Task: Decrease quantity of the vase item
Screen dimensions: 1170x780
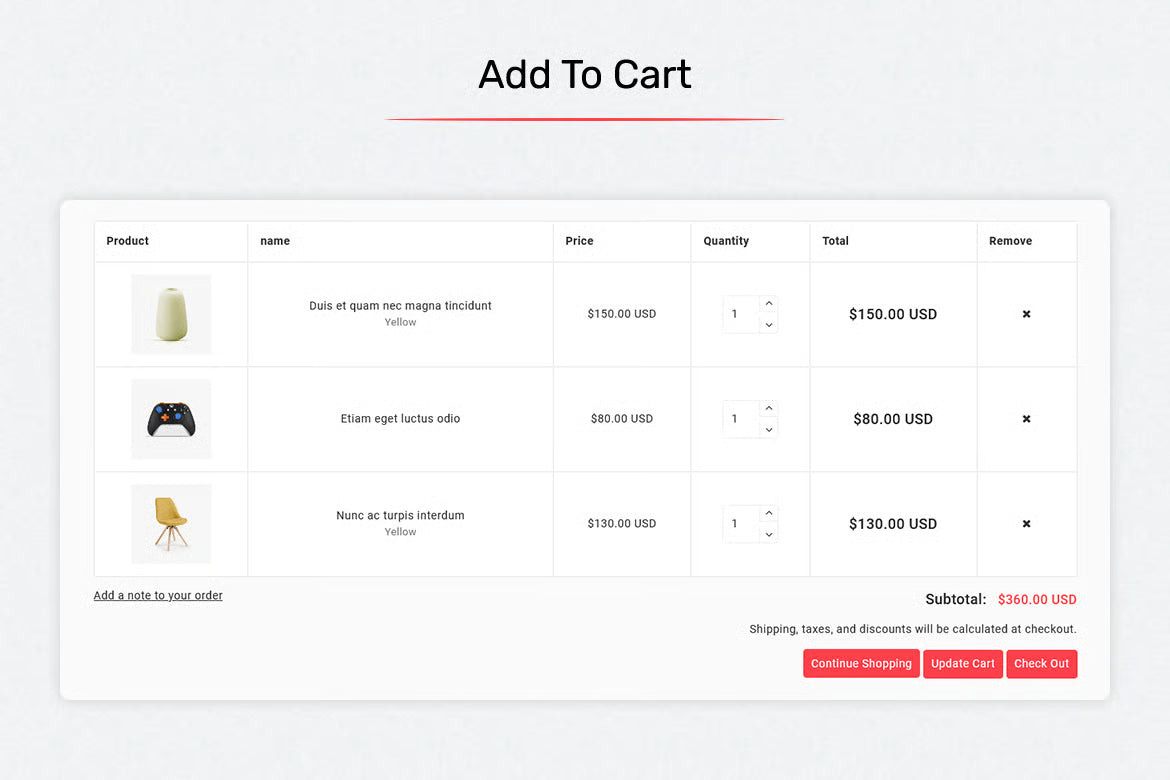Action: click(768, 324)
